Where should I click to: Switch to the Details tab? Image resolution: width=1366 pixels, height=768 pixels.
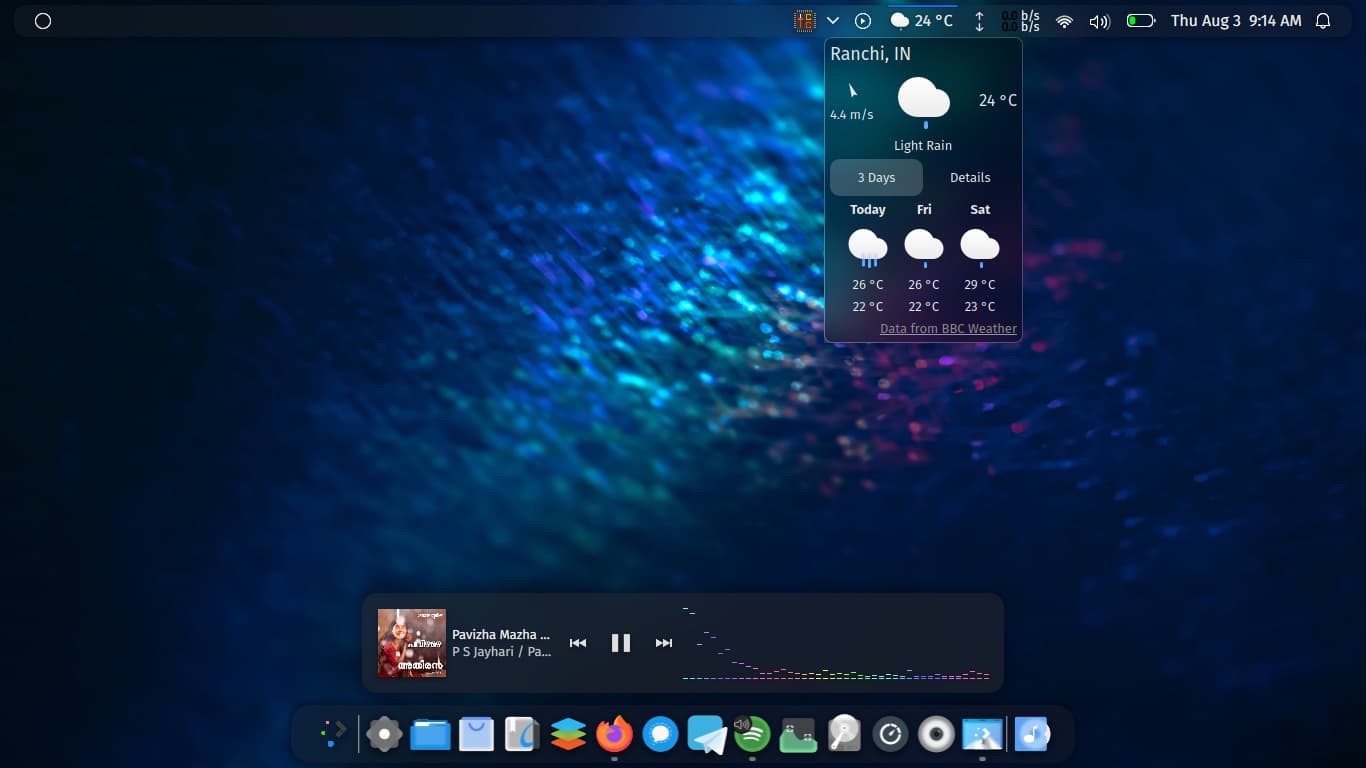coord(969,177)
